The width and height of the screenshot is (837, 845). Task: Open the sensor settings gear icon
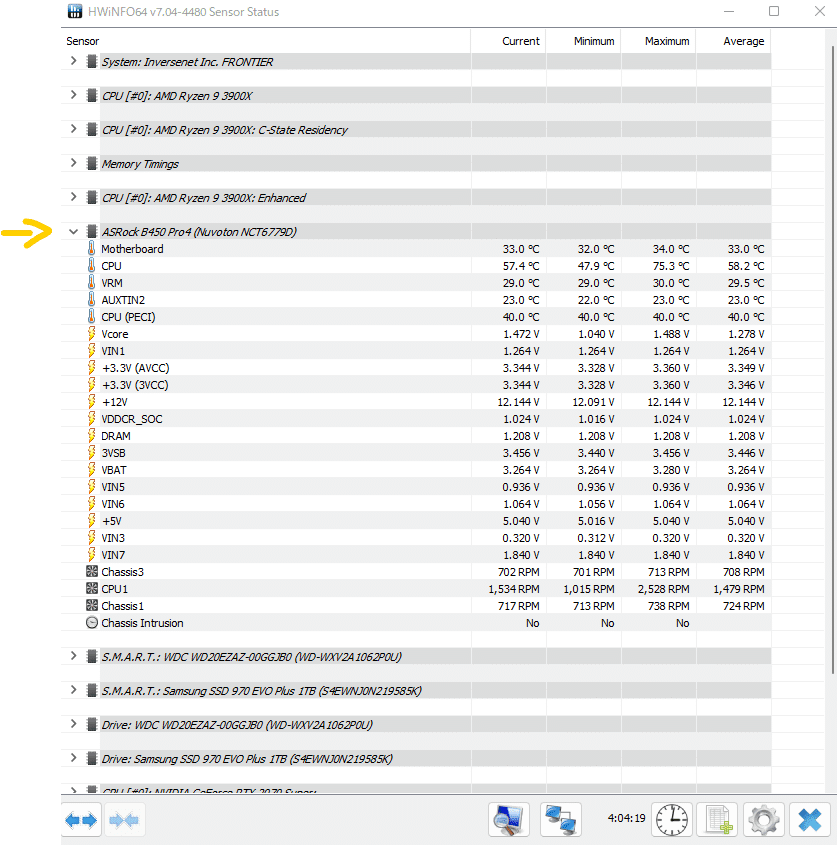(x=763, y=820)
